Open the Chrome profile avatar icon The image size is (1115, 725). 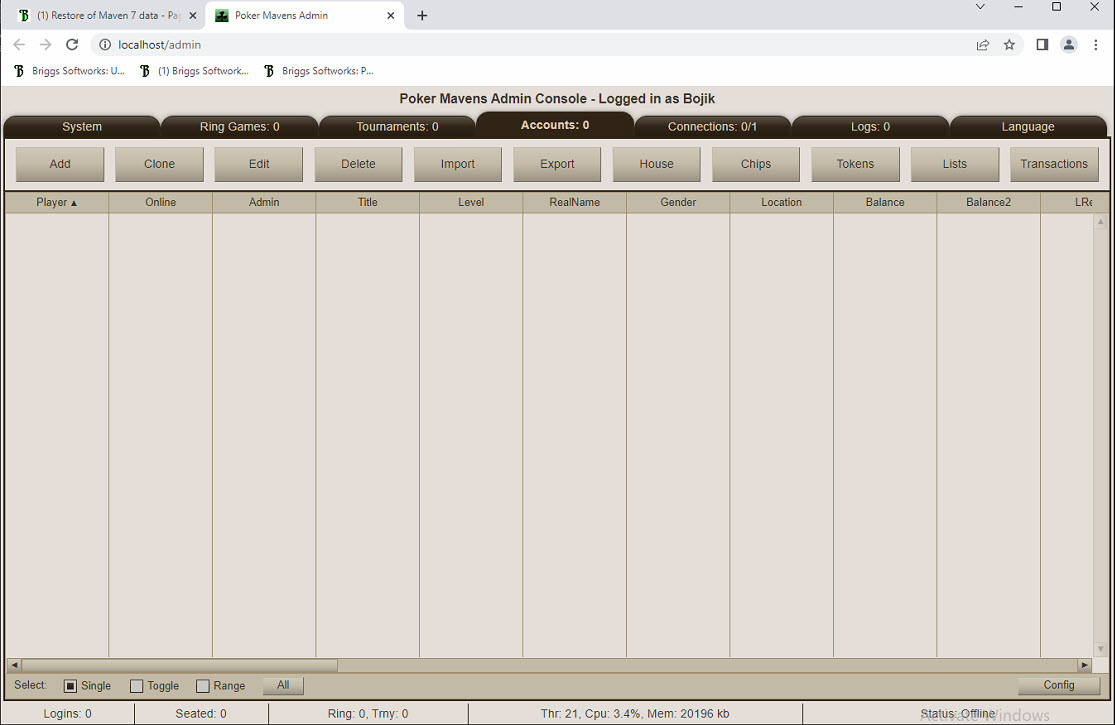1069,45
